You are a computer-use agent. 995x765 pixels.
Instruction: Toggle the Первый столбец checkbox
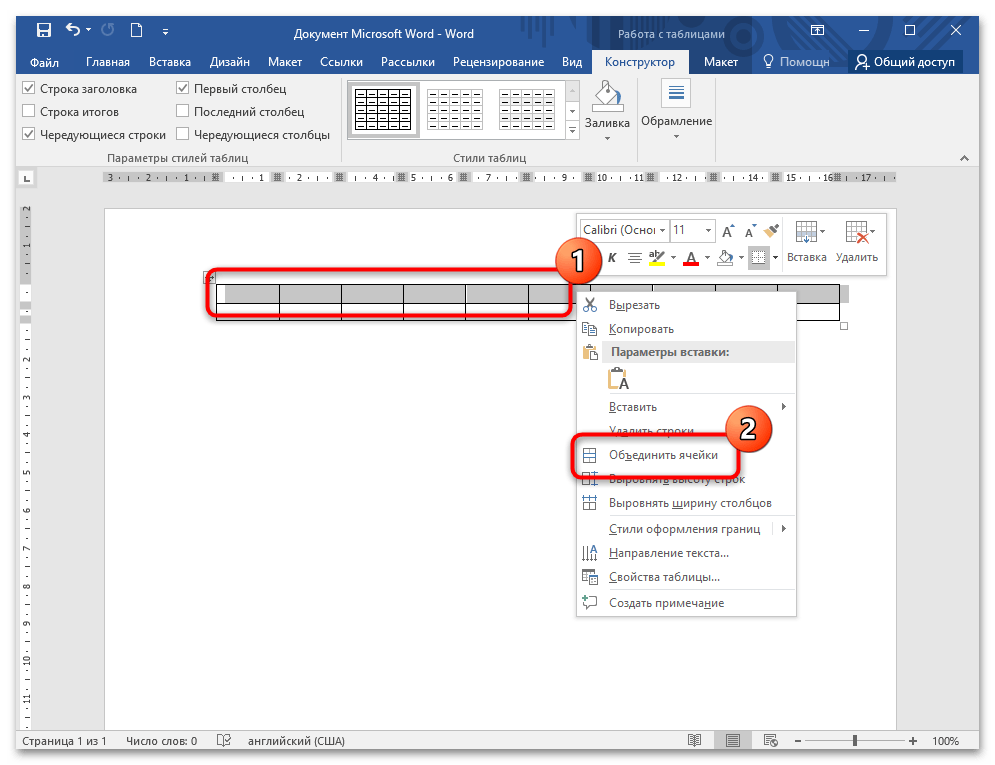pos(182,88)
